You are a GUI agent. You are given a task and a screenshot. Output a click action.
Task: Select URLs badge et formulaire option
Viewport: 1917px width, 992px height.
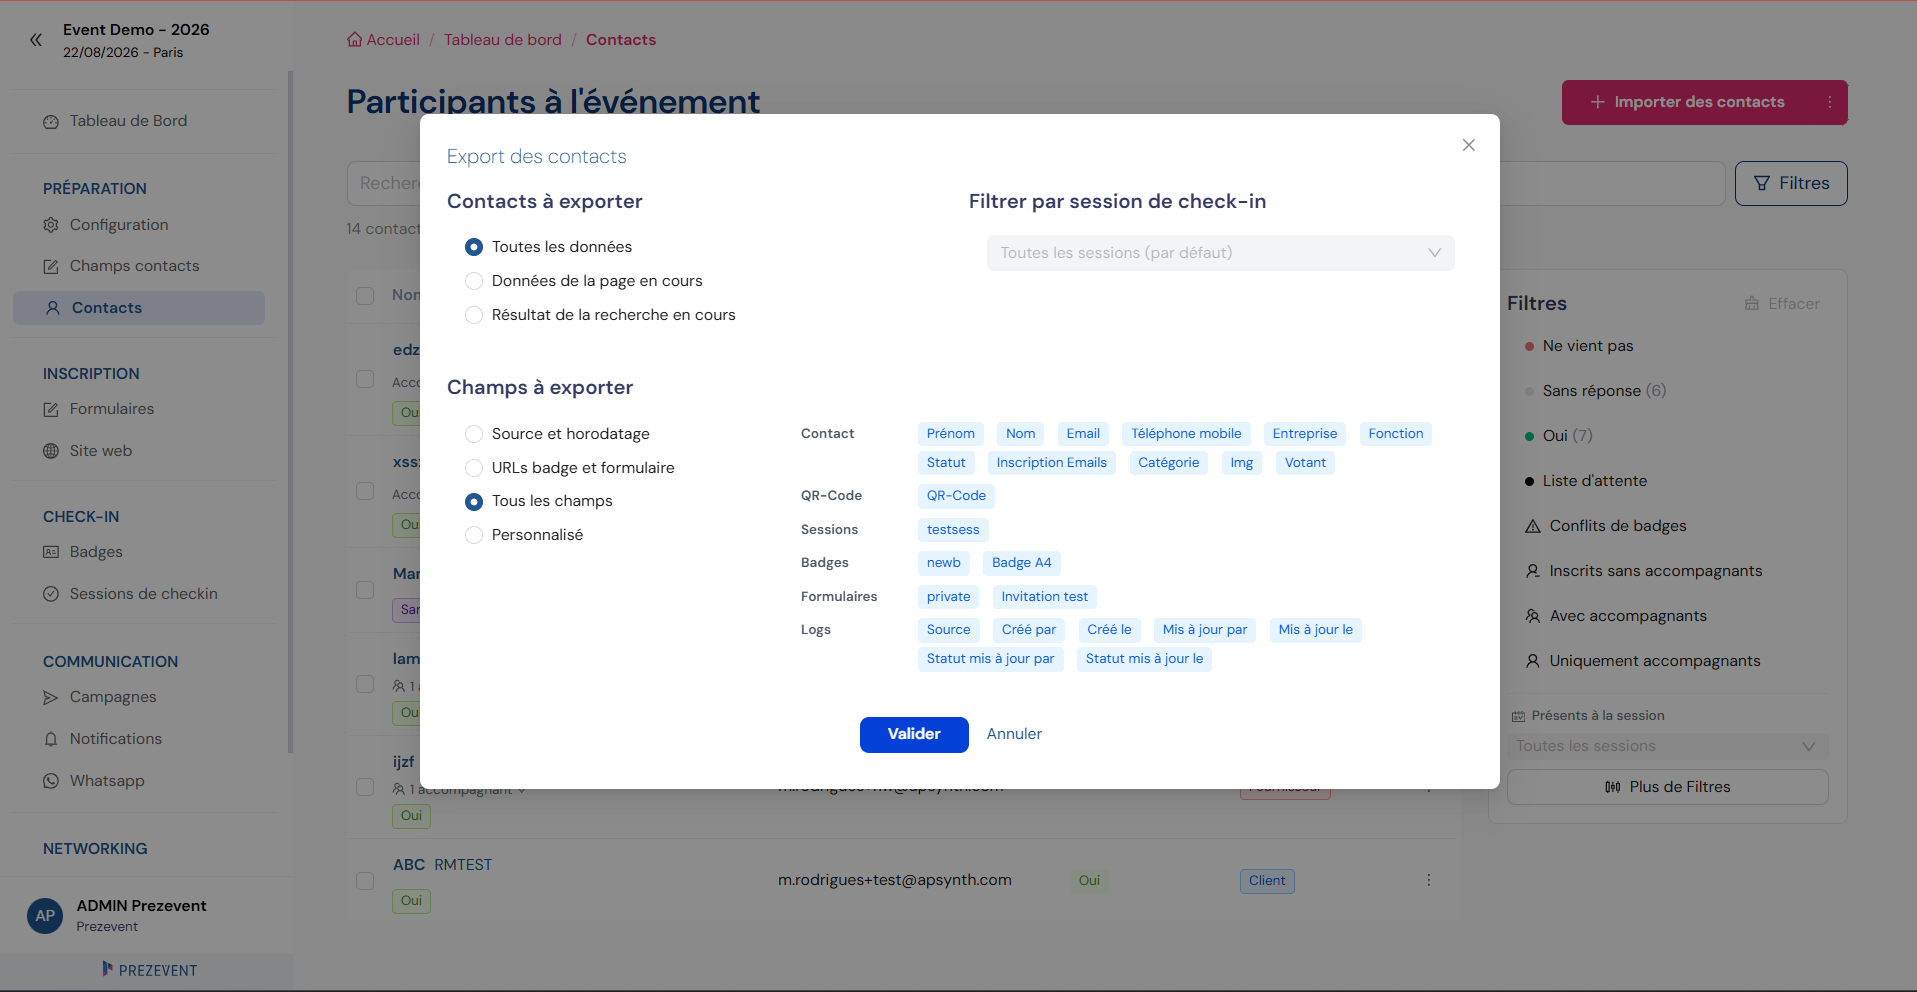[x=474, y=468]
